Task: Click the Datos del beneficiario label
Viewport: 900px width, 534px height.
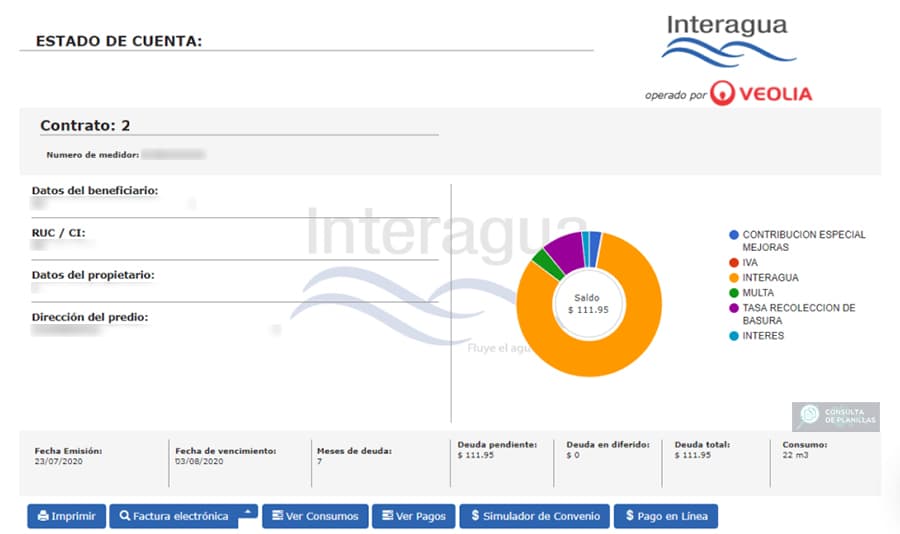Action: pyautogui.click(x=95, y=190)
